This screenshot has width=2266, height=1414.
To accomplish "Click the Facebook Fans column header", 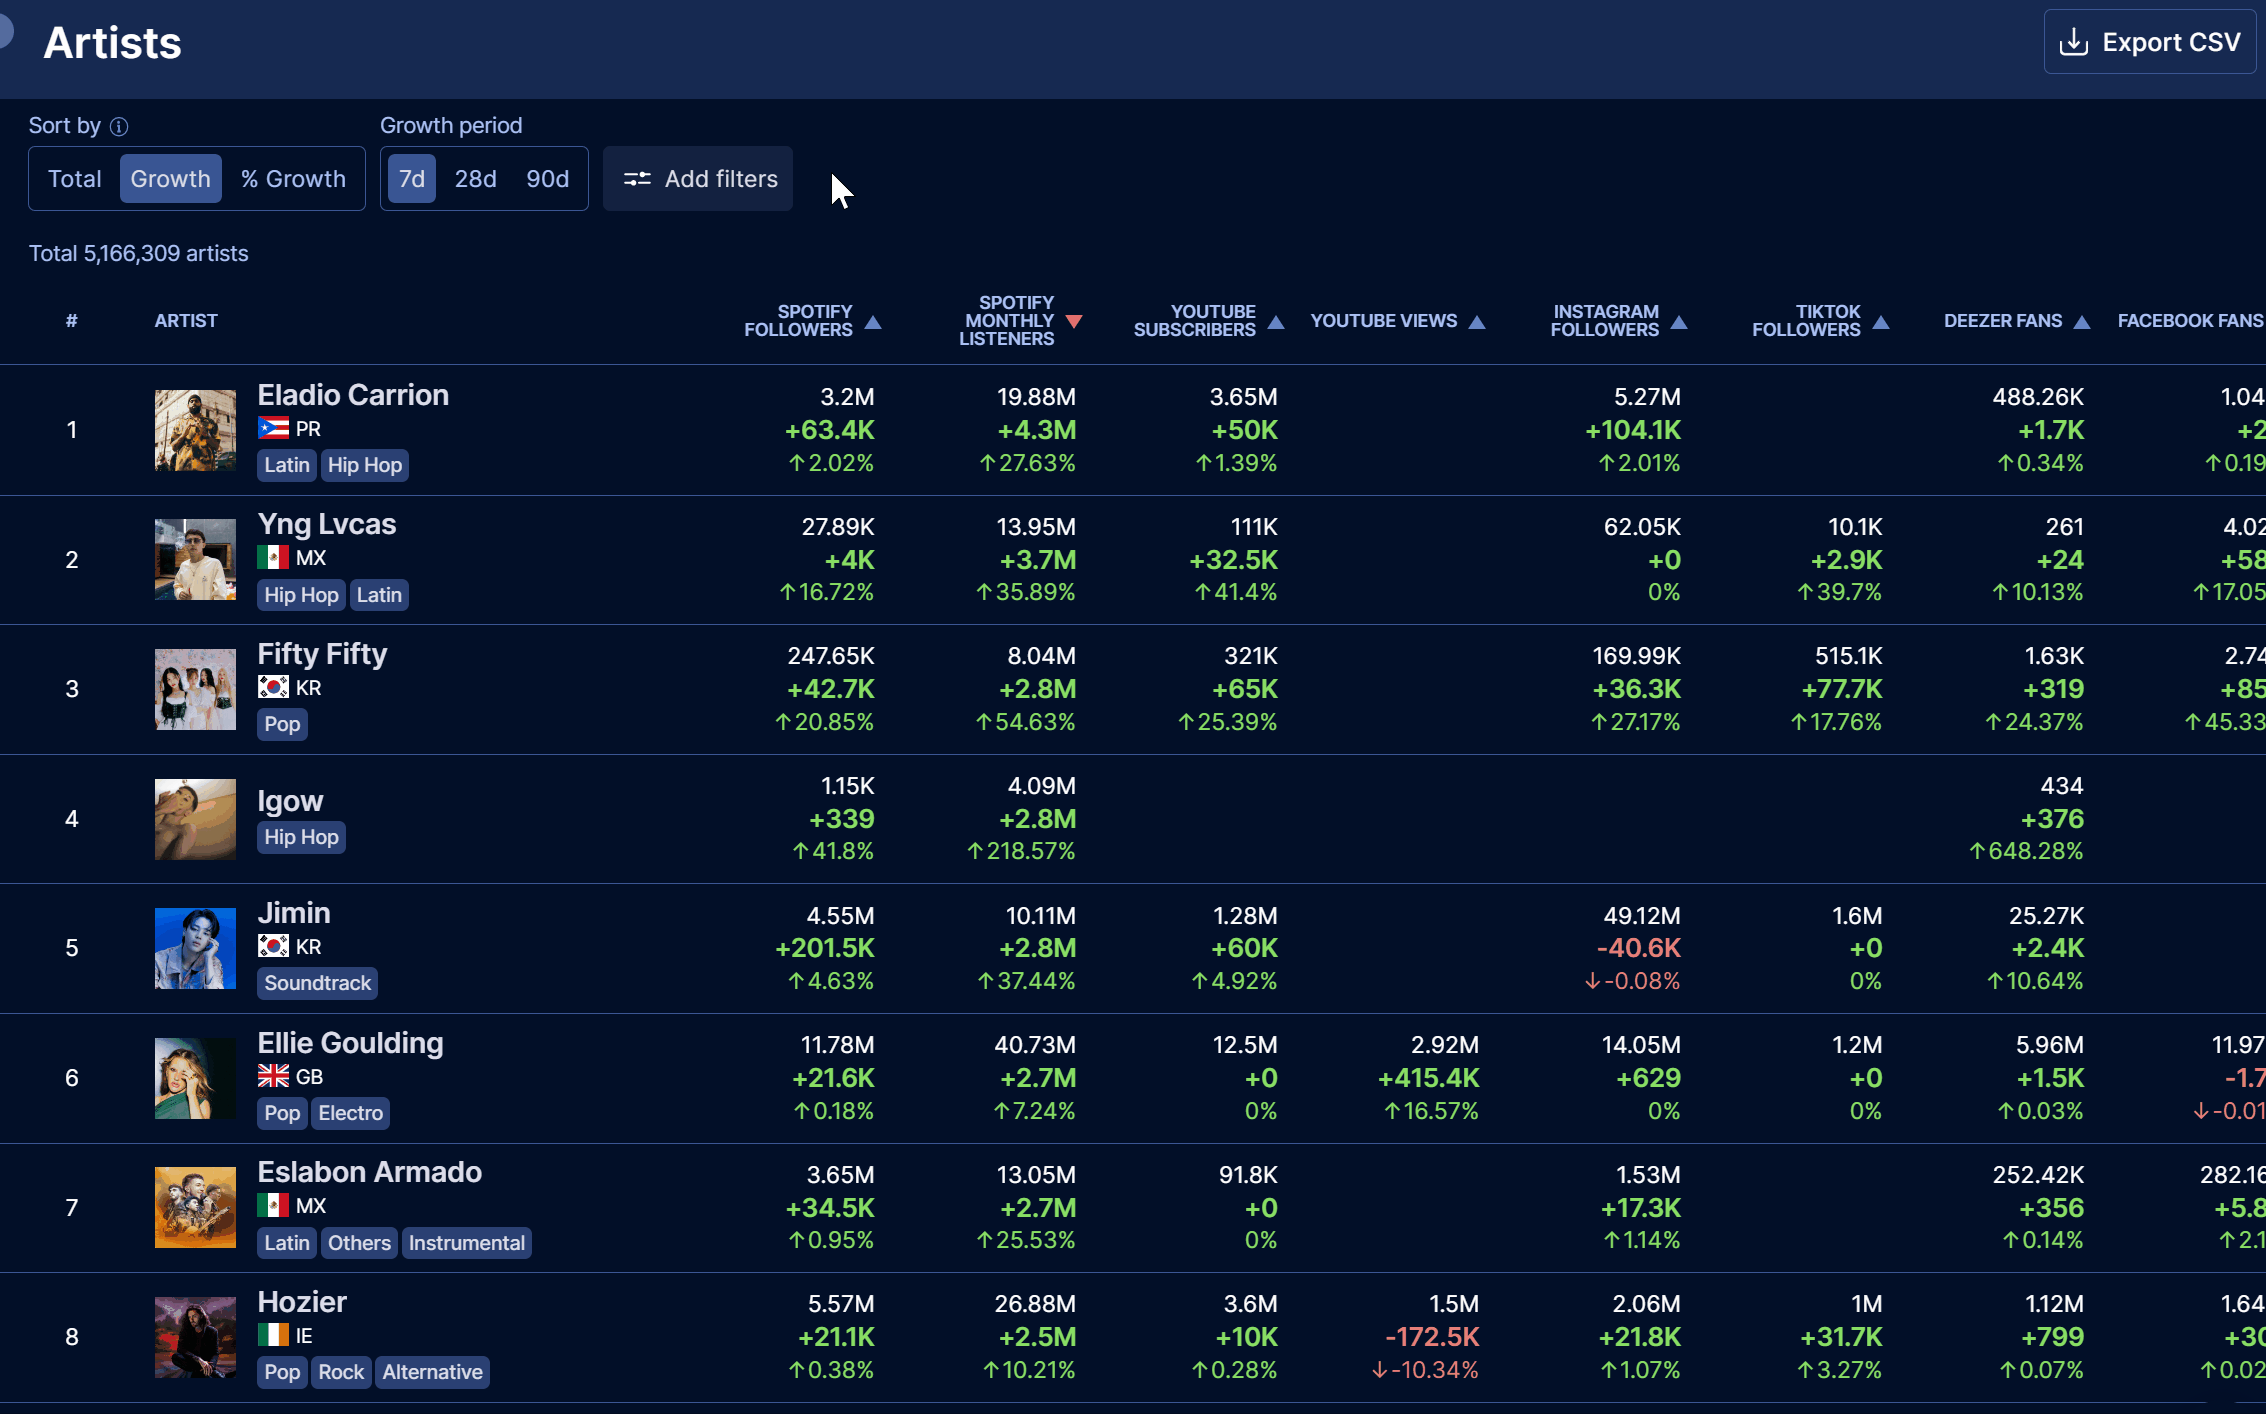I will [x=2190, y=321].
